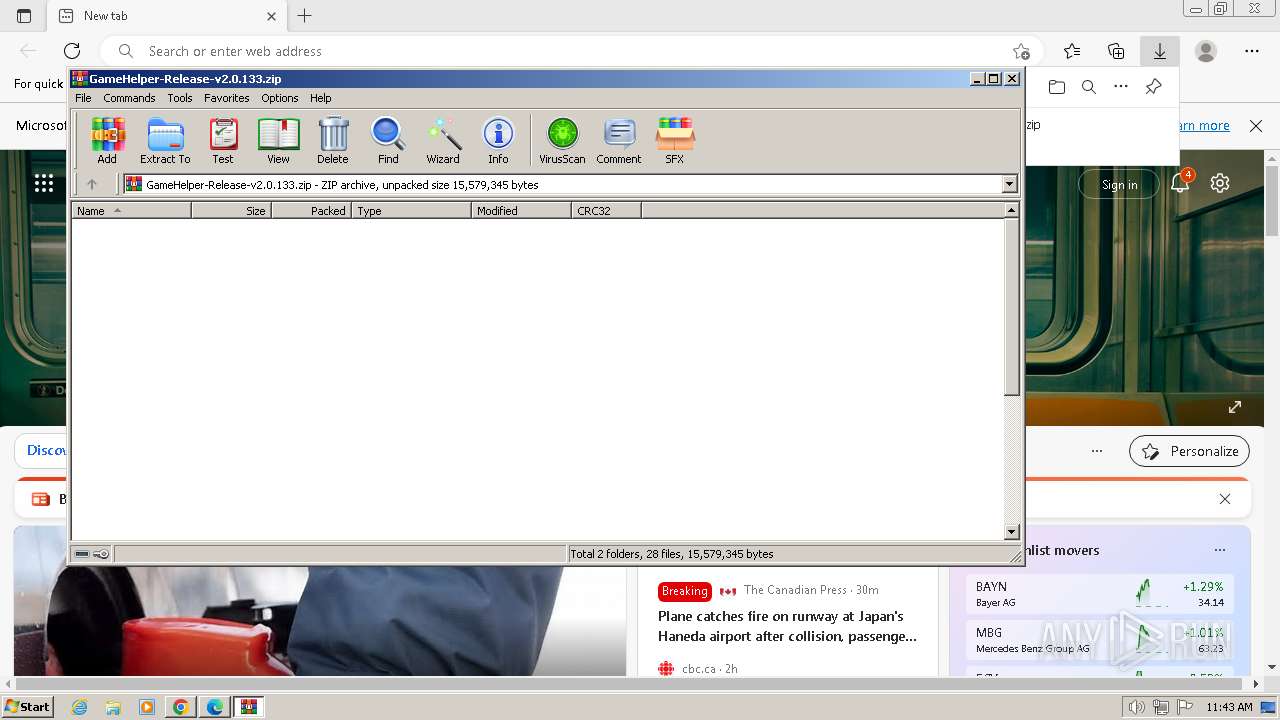Click the Breaking news tag
Viewport: 1280px width, 720px height.
point(684,591)
